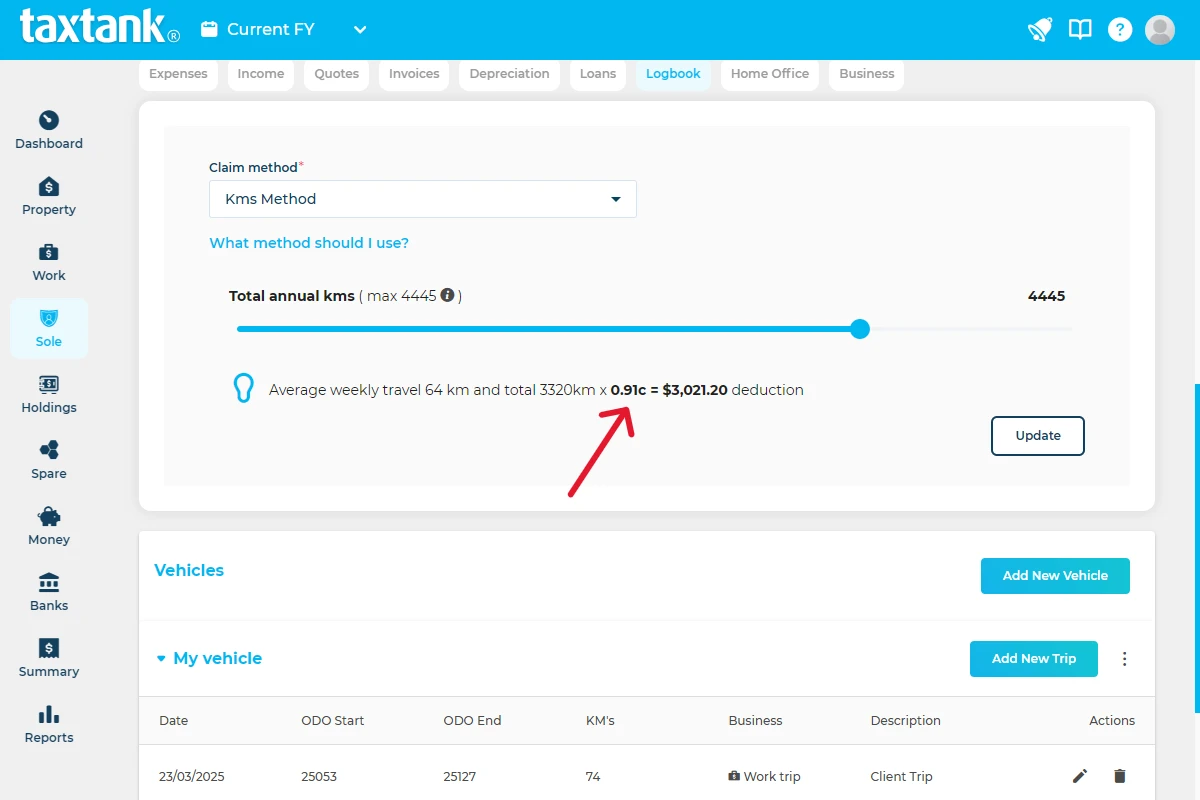This screenshot has height=800, width=1200.
Task: Show max kms info tooltip icon
Action: point(448,295)
